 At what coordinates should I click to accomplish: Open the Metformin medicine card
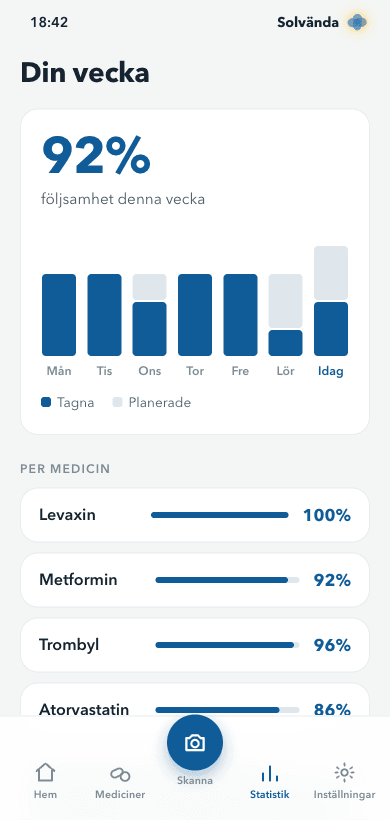[195, 580]
